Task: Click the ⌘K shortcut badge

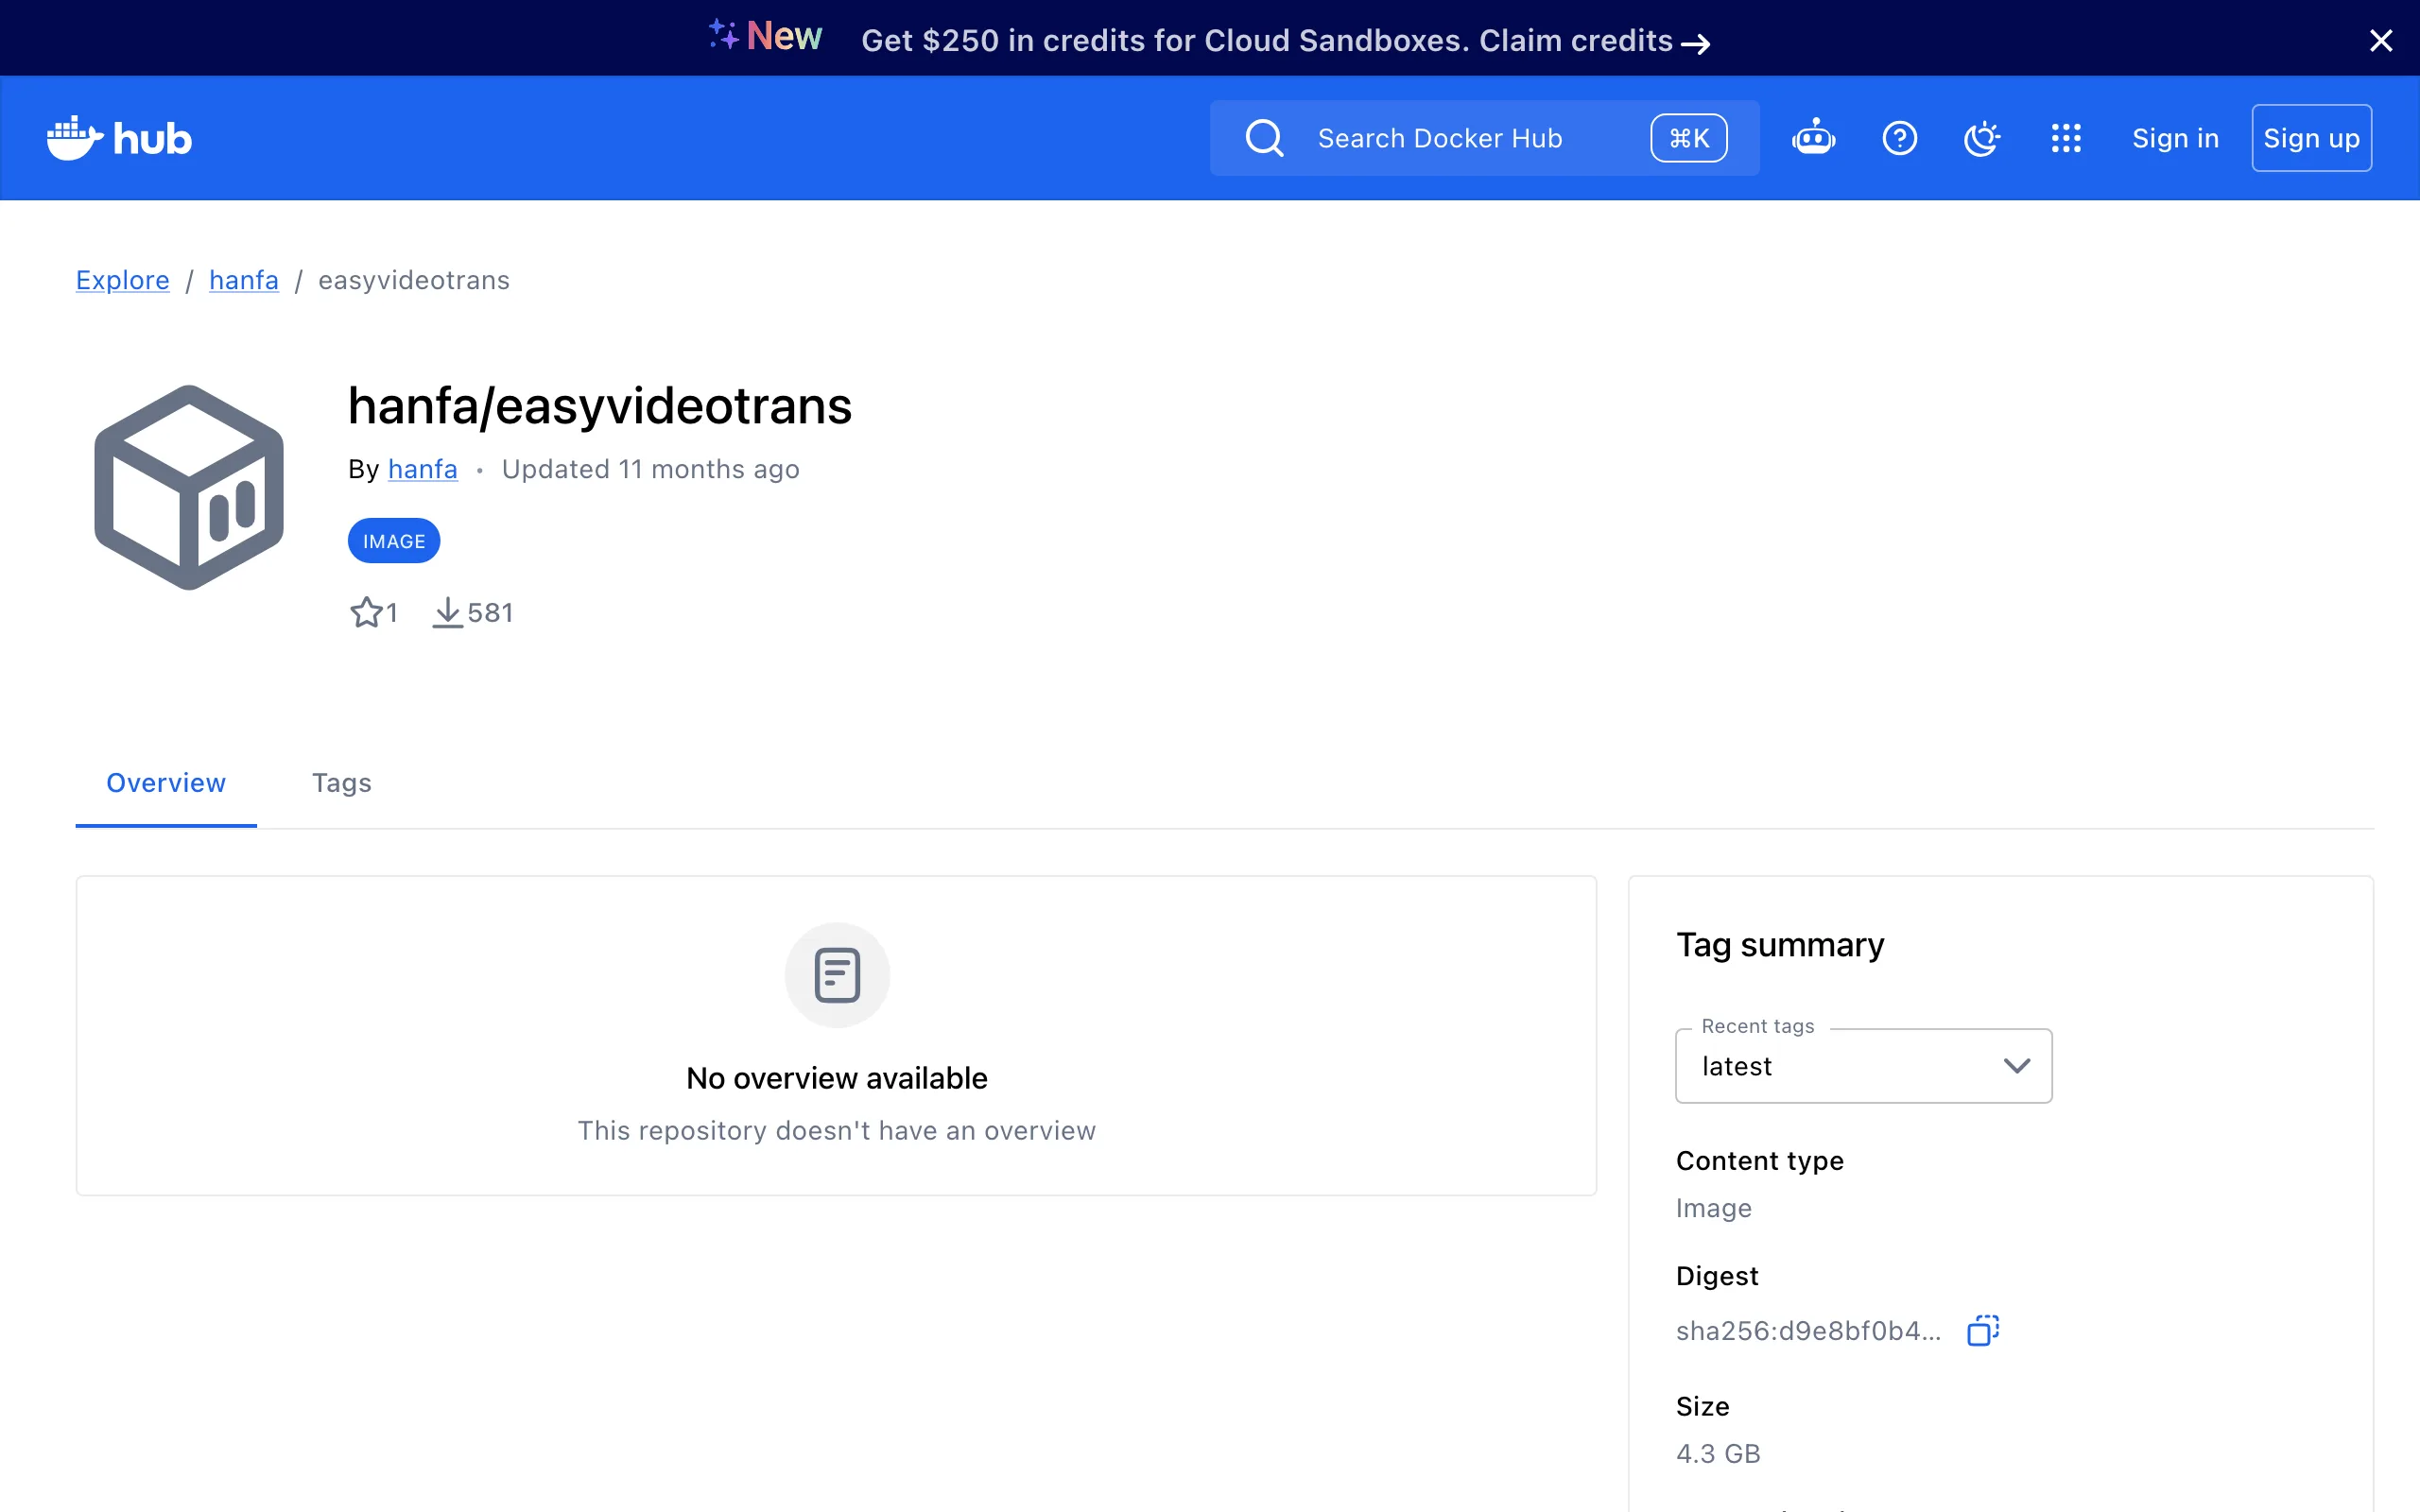Action: click(1689, 138)
